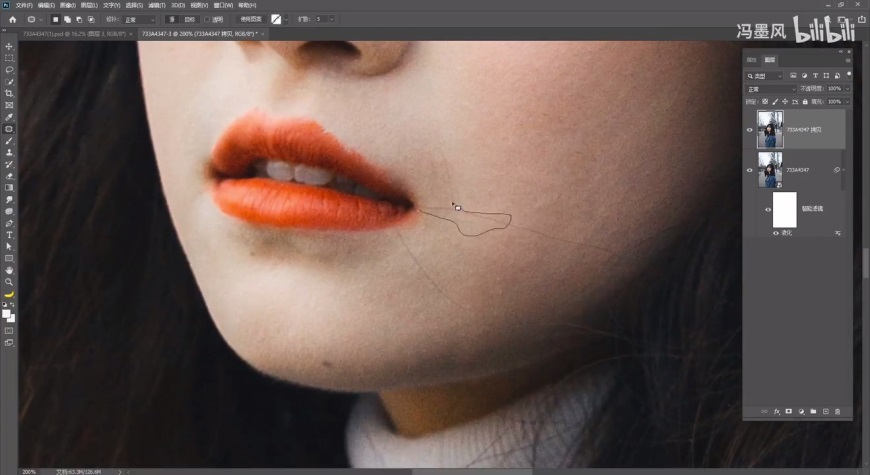Viewport: 870px width, 475px height.
Task: Choose Subtract from Selection mode
Action: pos(79,19)
